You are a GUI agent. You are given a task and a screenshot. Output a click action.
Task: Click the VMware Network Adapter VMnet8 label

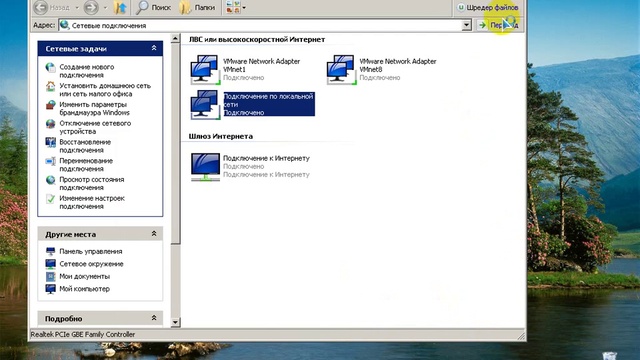[x=398, y=65]
